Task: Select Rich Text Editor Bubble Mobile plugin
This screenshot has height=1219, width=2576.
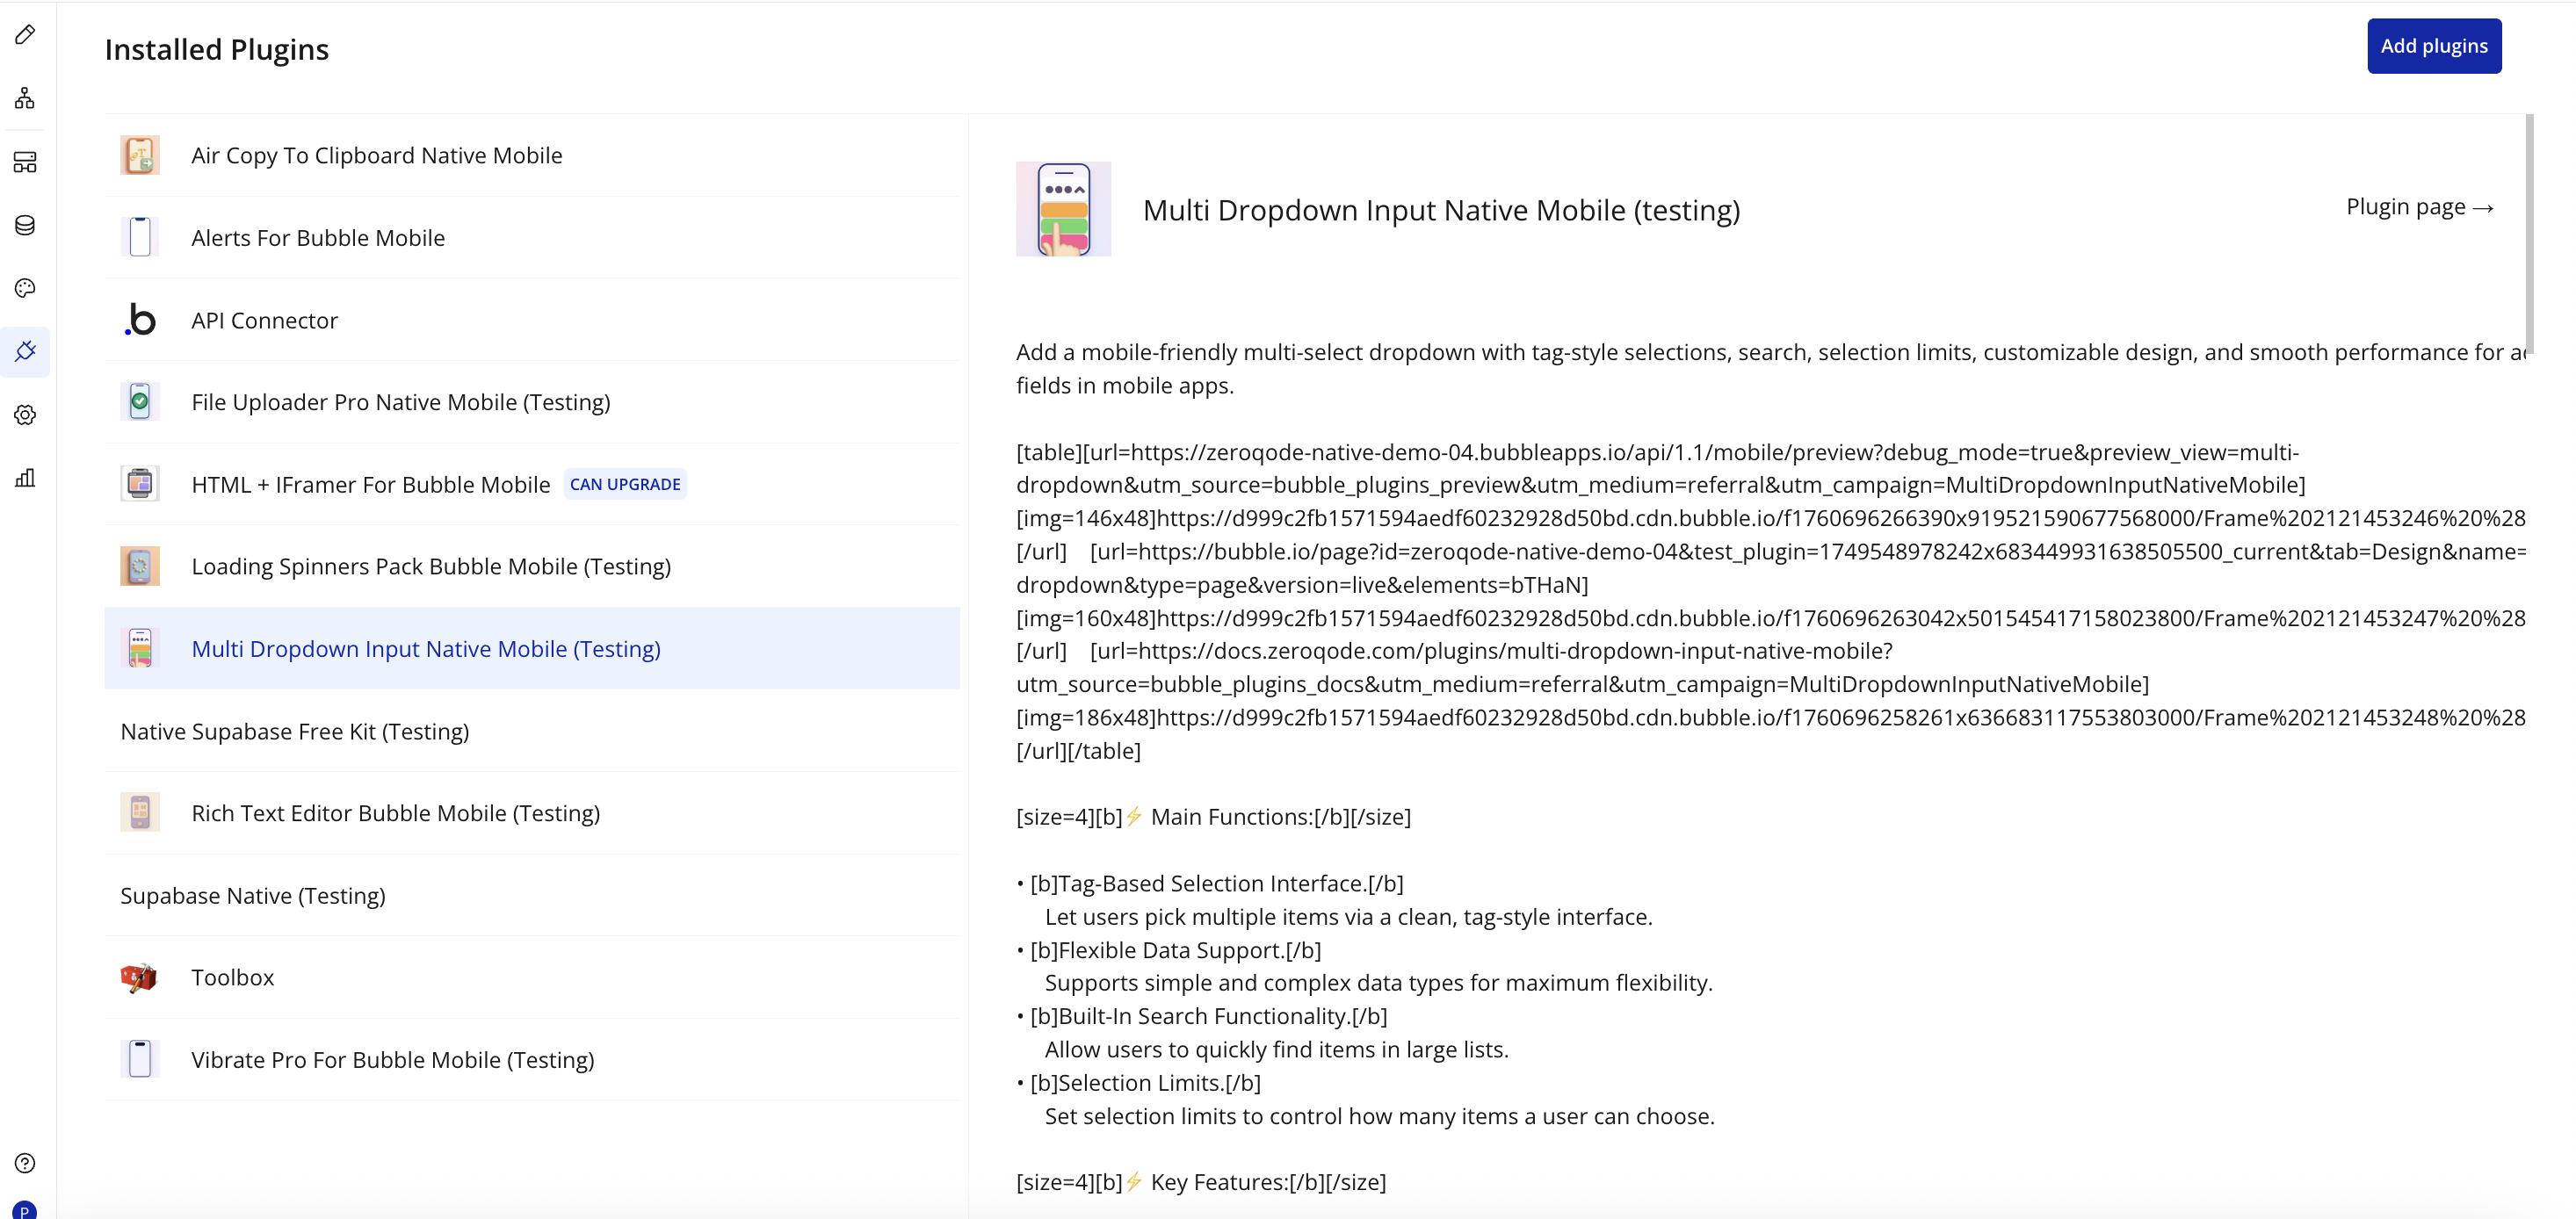Action: click(395, 813)
